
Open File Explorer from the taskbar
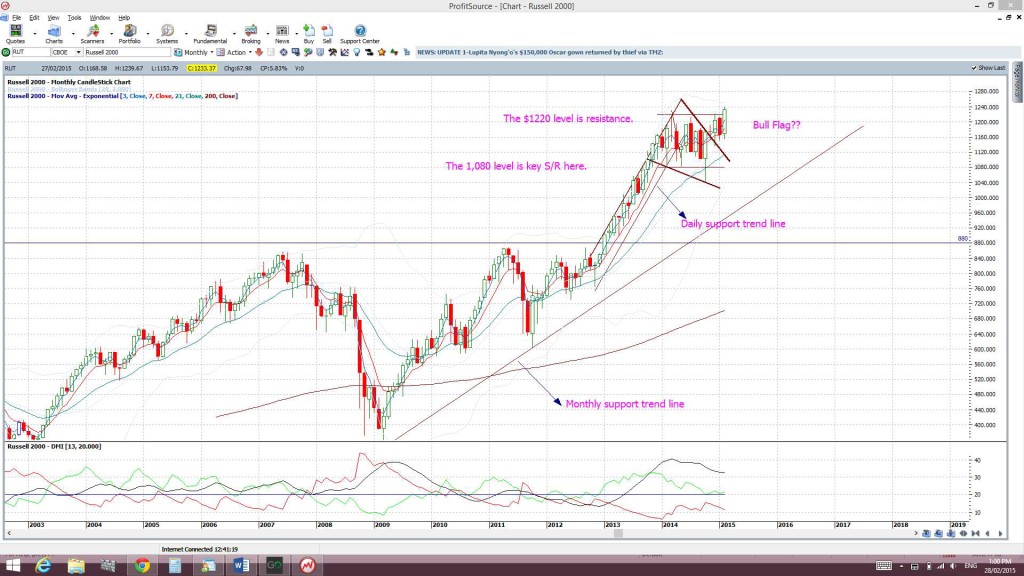76,566
